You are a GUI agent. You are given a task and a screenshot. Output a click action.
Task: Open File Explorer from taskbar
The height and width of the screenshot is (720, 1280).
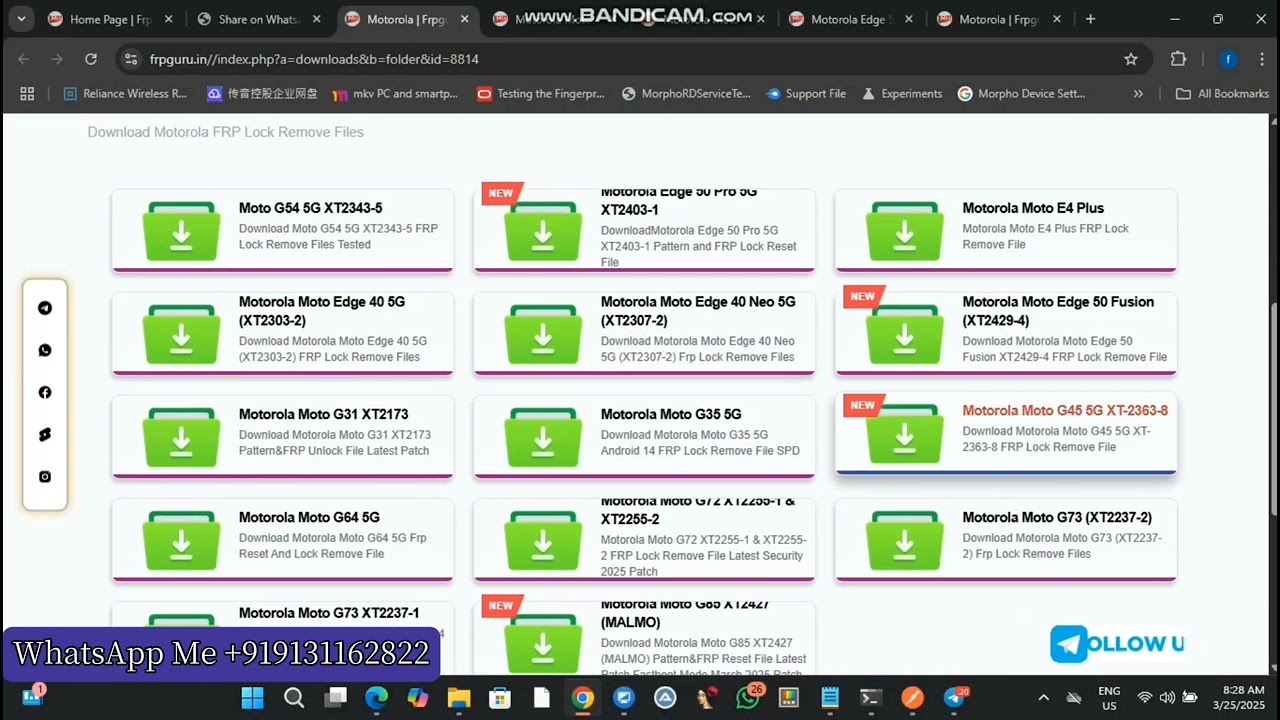(x=458, y=698)
